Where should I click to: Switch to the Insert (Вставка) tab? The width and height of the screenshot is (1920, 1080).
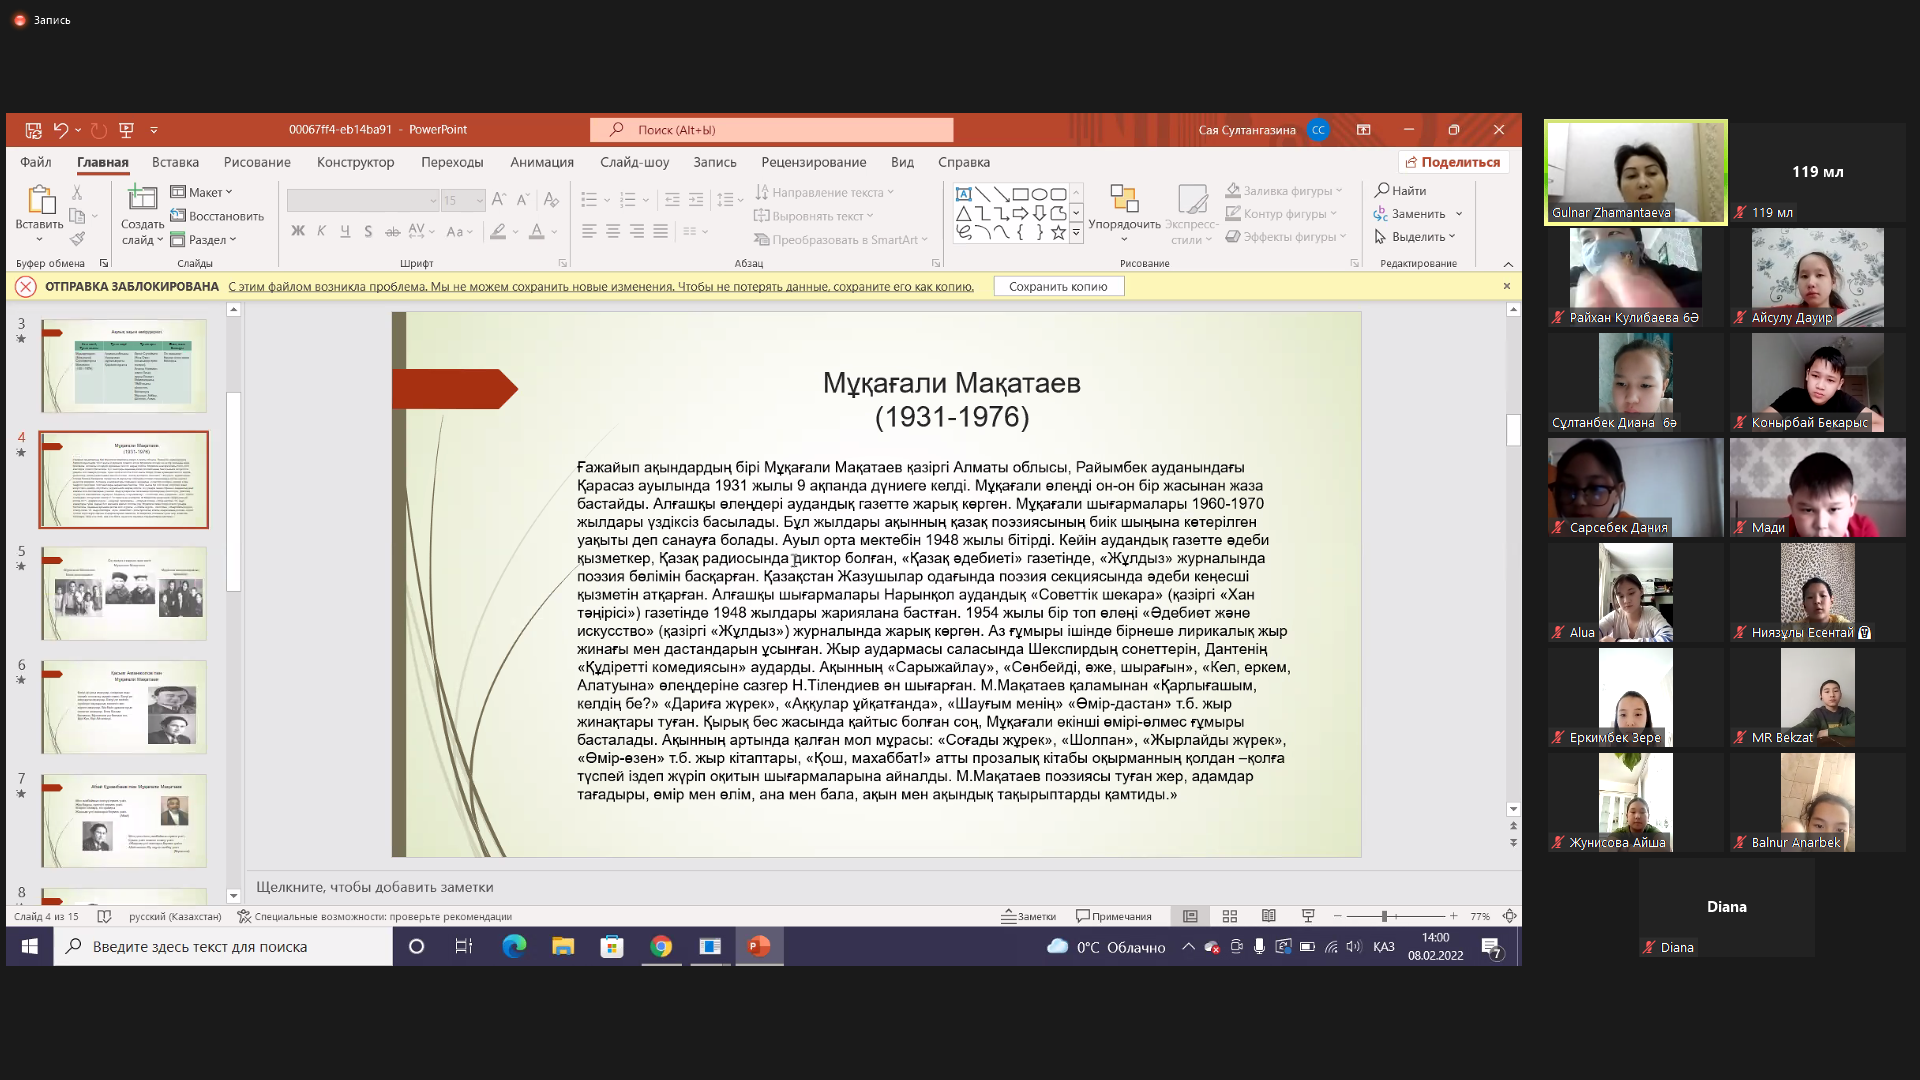coord(175,162)
